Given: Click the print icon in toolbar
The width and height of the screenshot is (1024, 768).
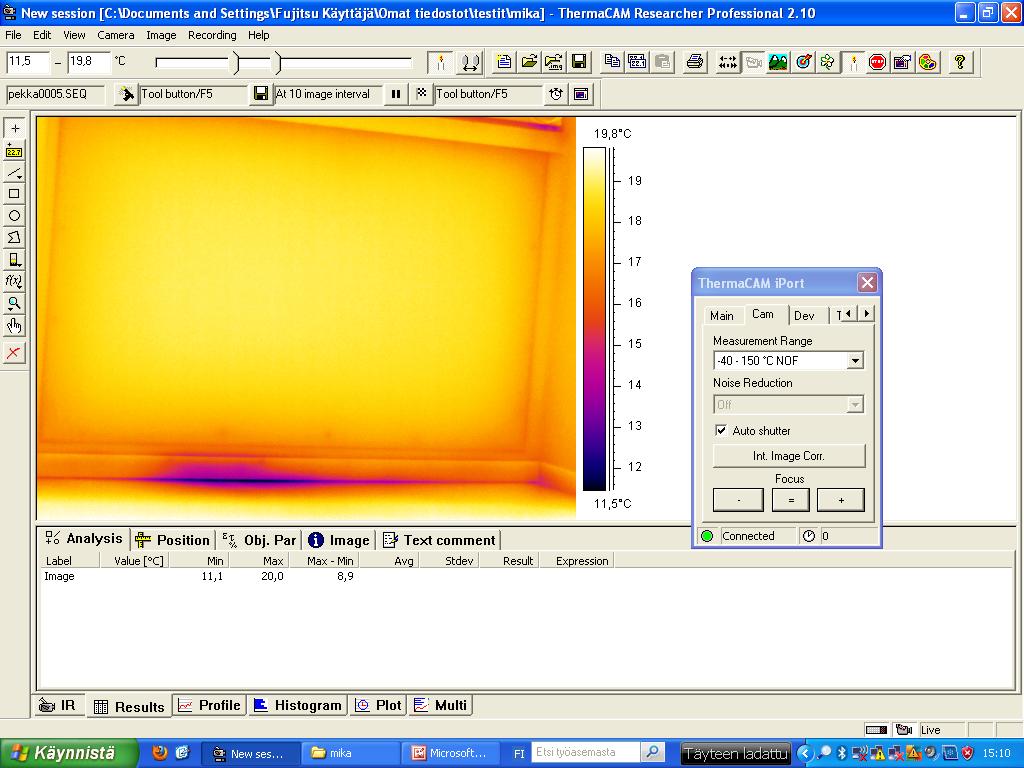Looking at the screenshot, I should (695, 62).
